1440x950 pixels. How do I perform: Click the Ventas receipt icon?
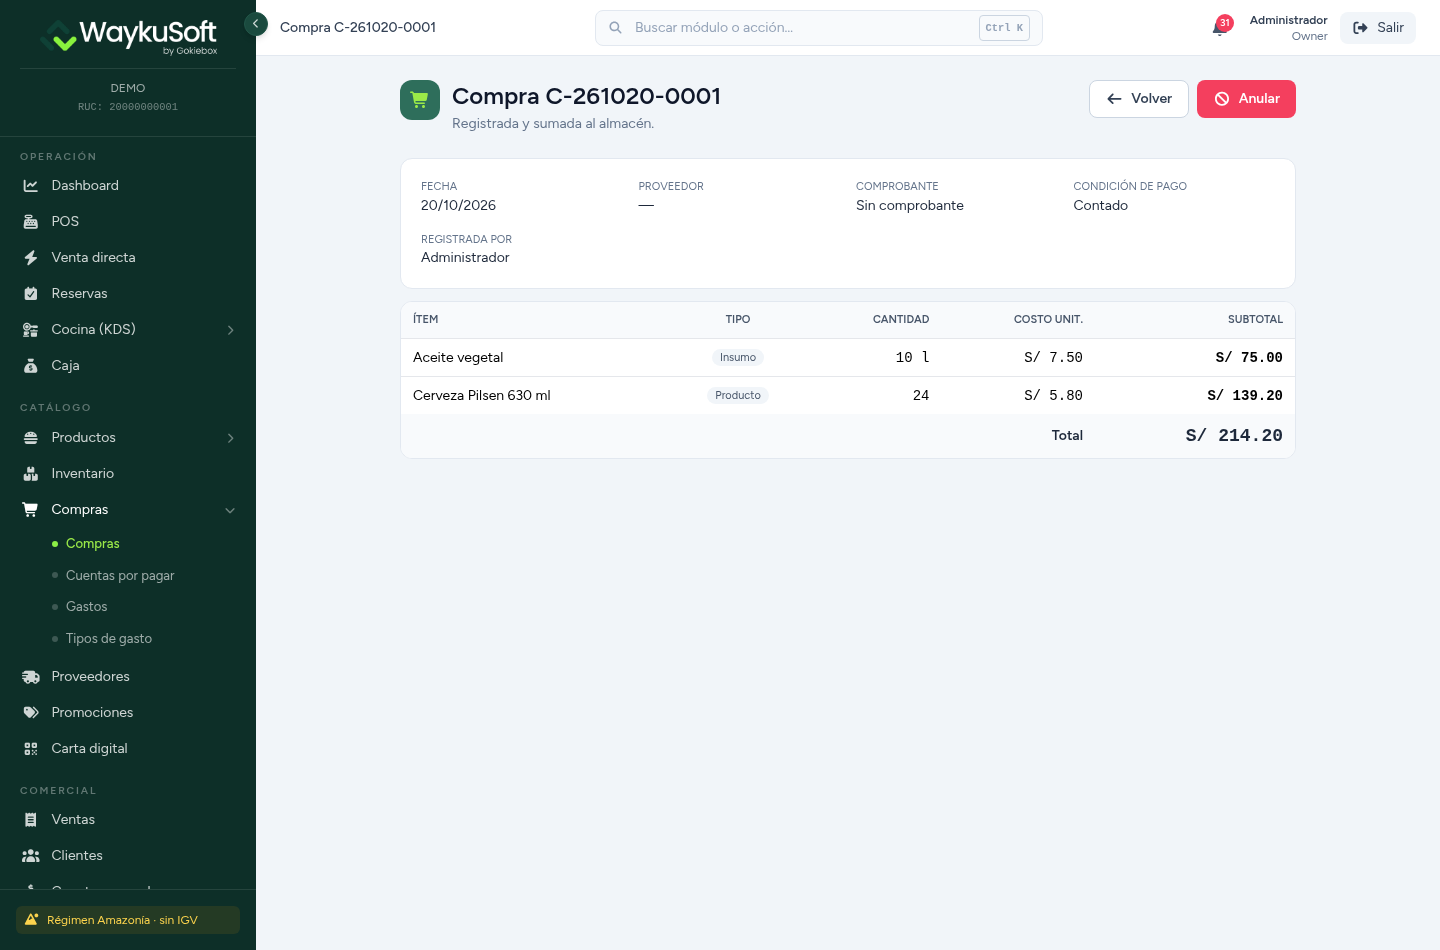31,820
